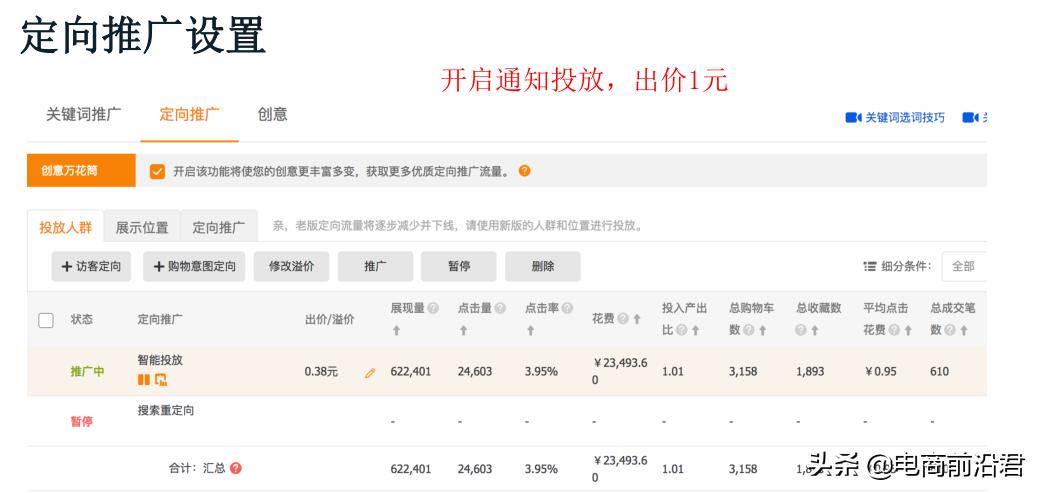Sort by 投入产出比 using its arrow
Image resolution: width=1040 pixels, height=493 pixels.
tap(695, 330)
